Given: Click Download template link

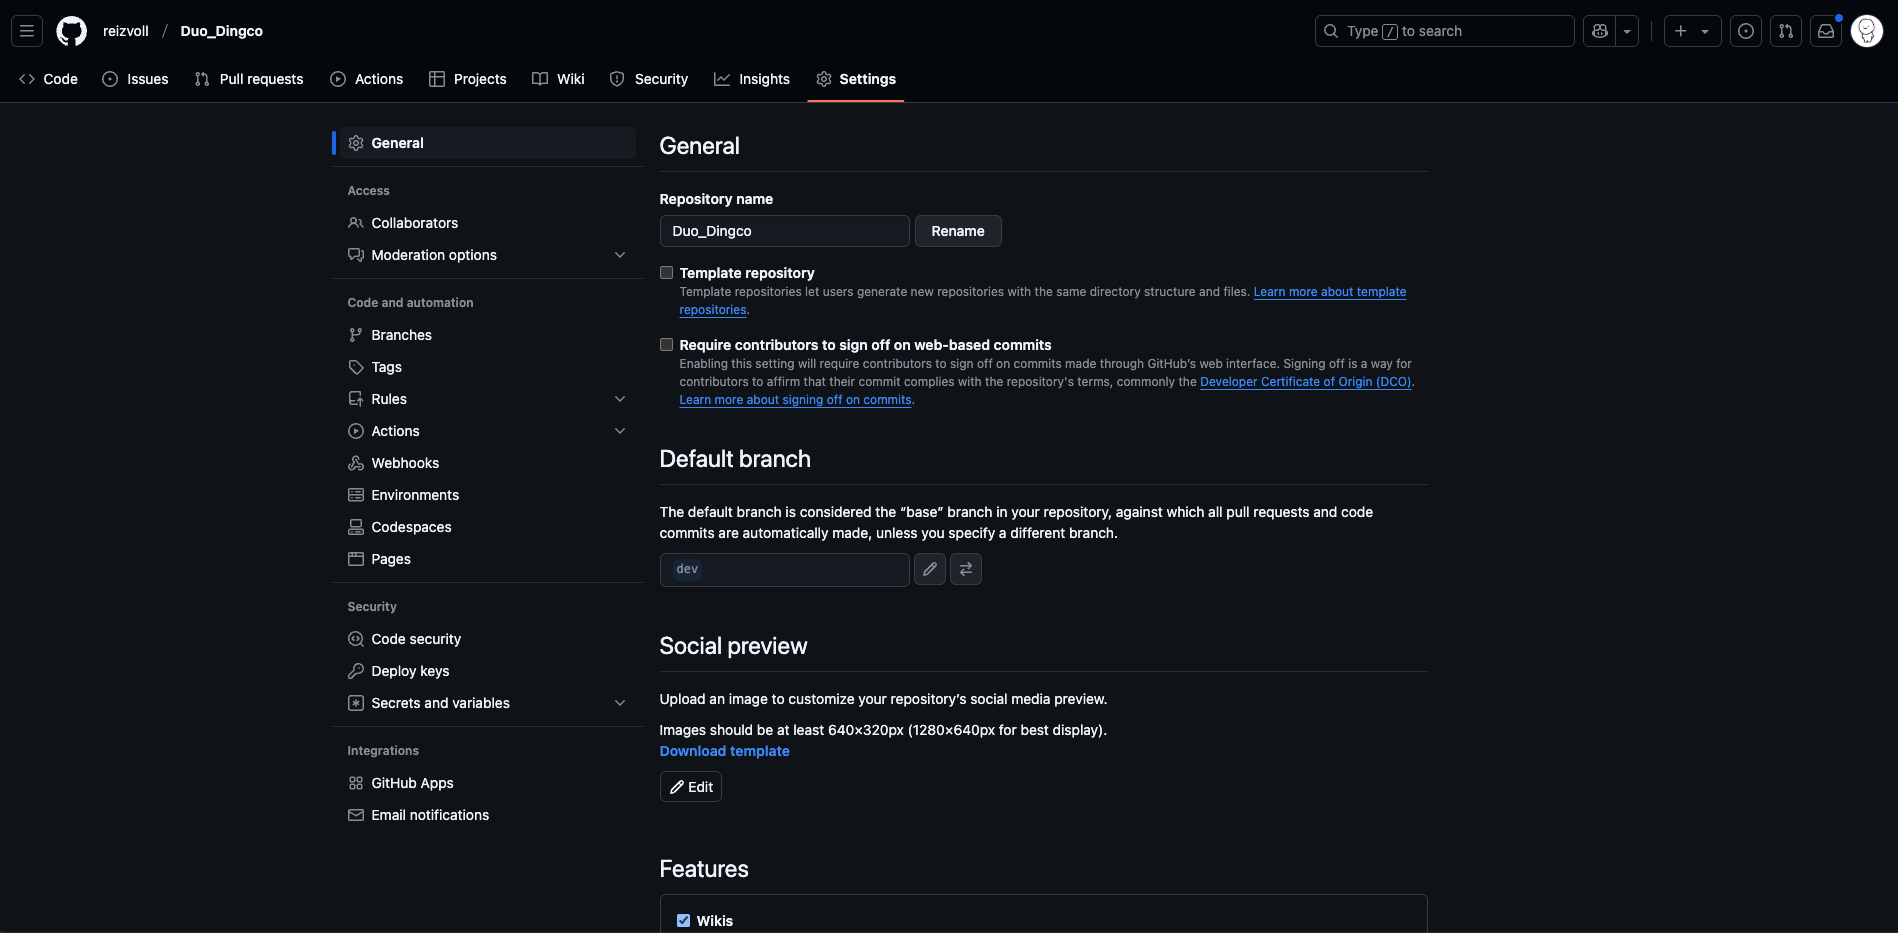Looking at the screenshot, I should (724, 751).
